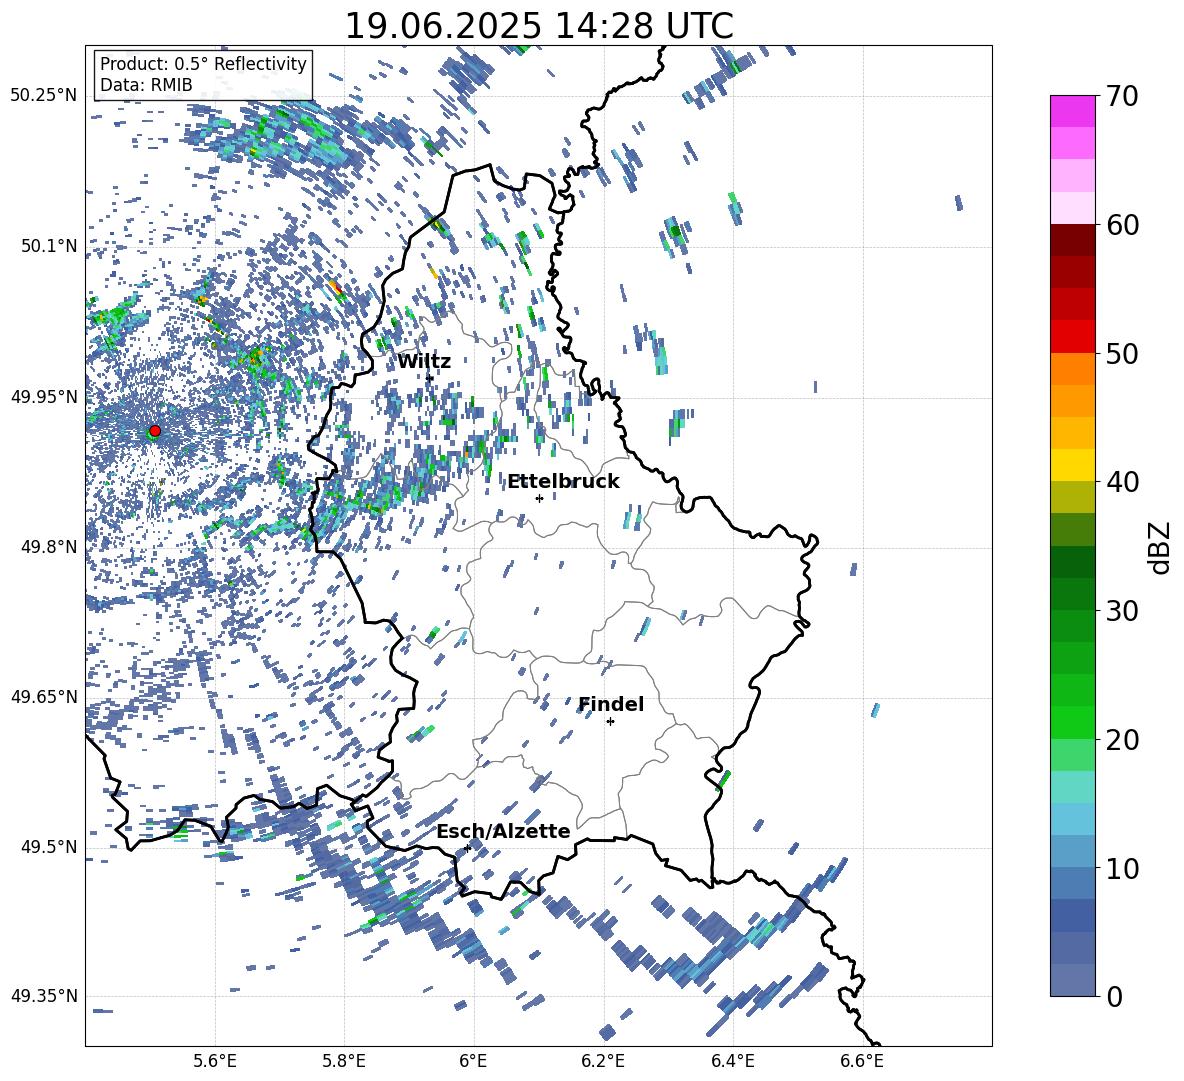
Task: Select the Findel city label
Action: point(611,704)
